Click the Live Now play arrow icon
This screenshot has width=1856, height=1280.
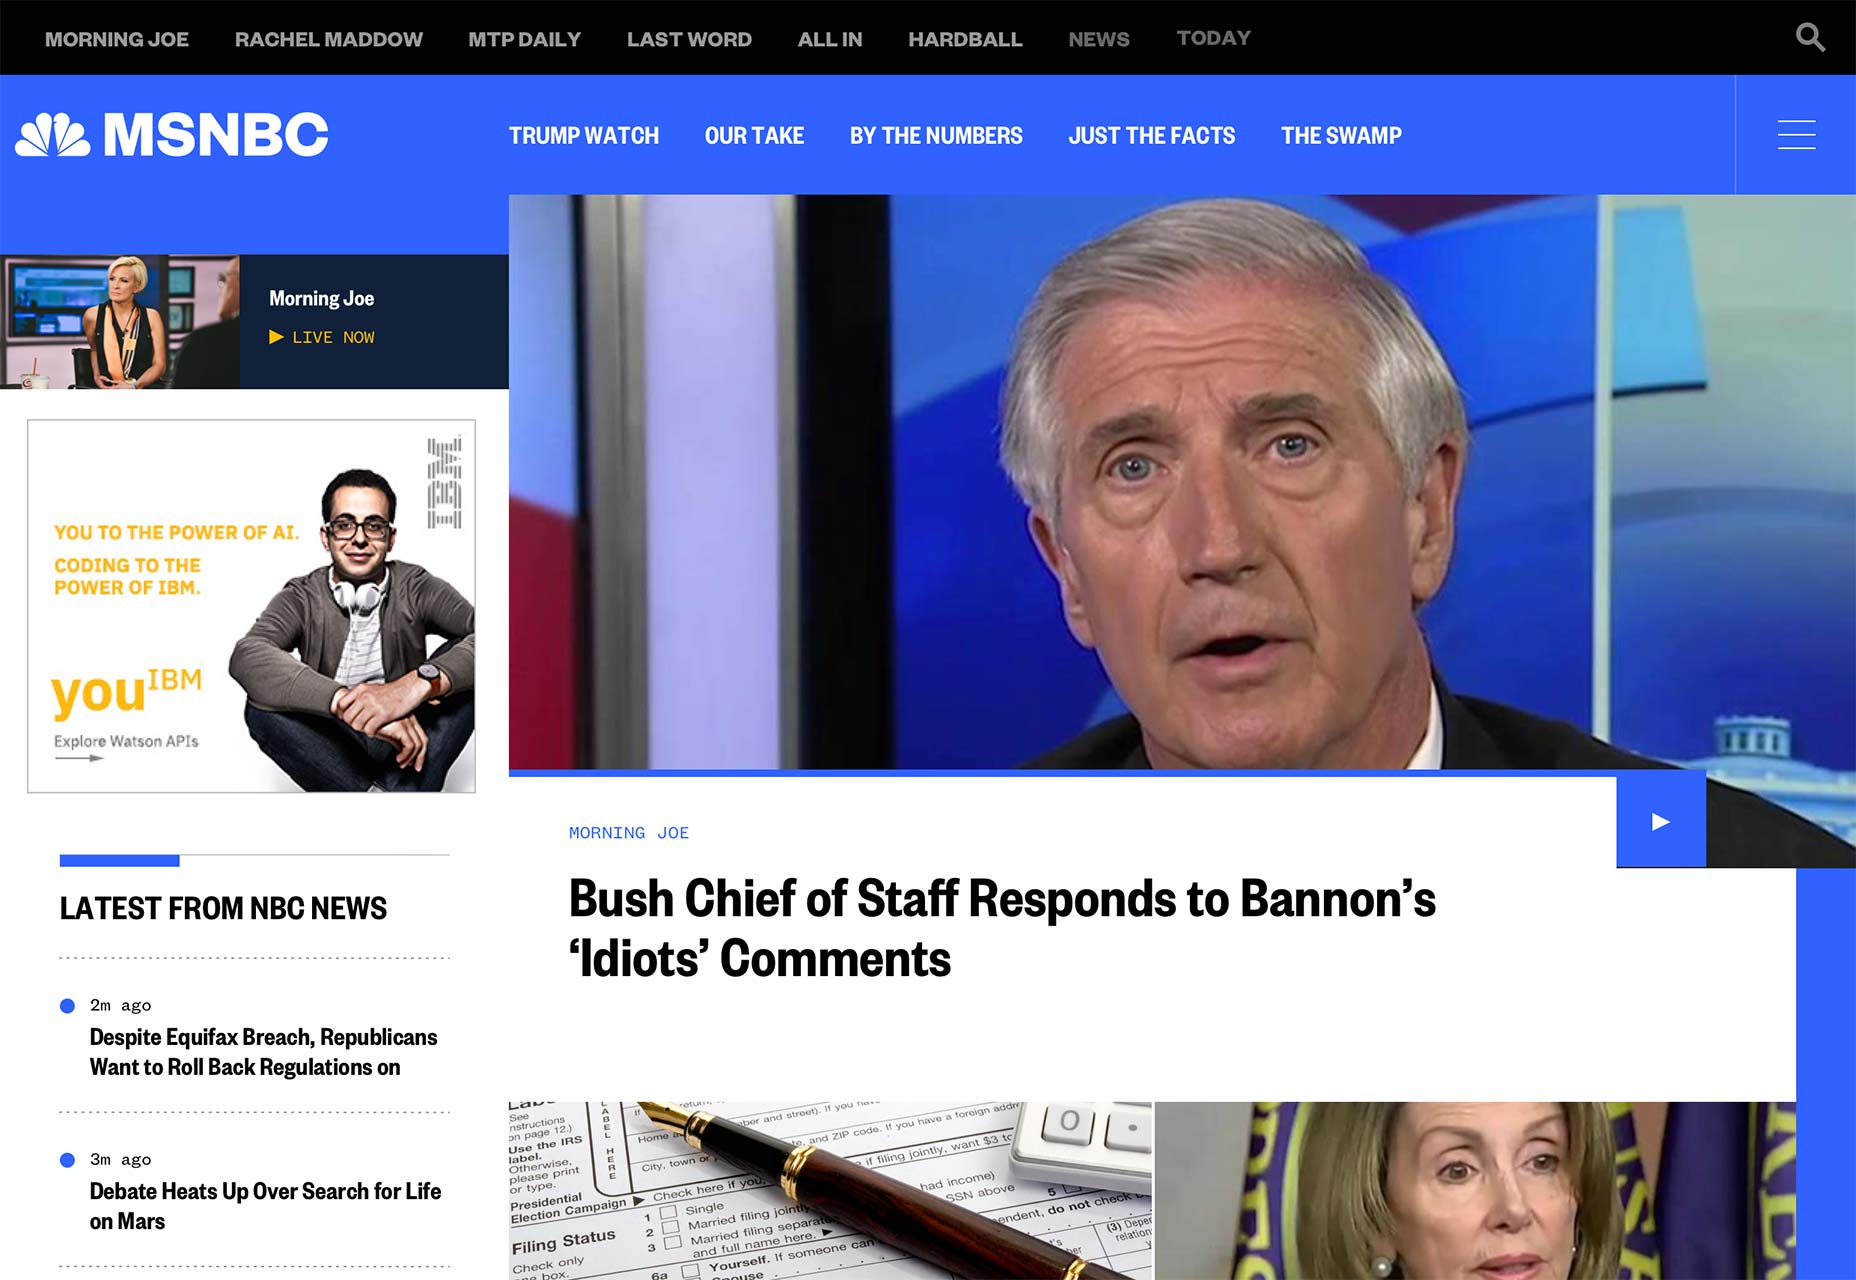[x=276, y=337]
